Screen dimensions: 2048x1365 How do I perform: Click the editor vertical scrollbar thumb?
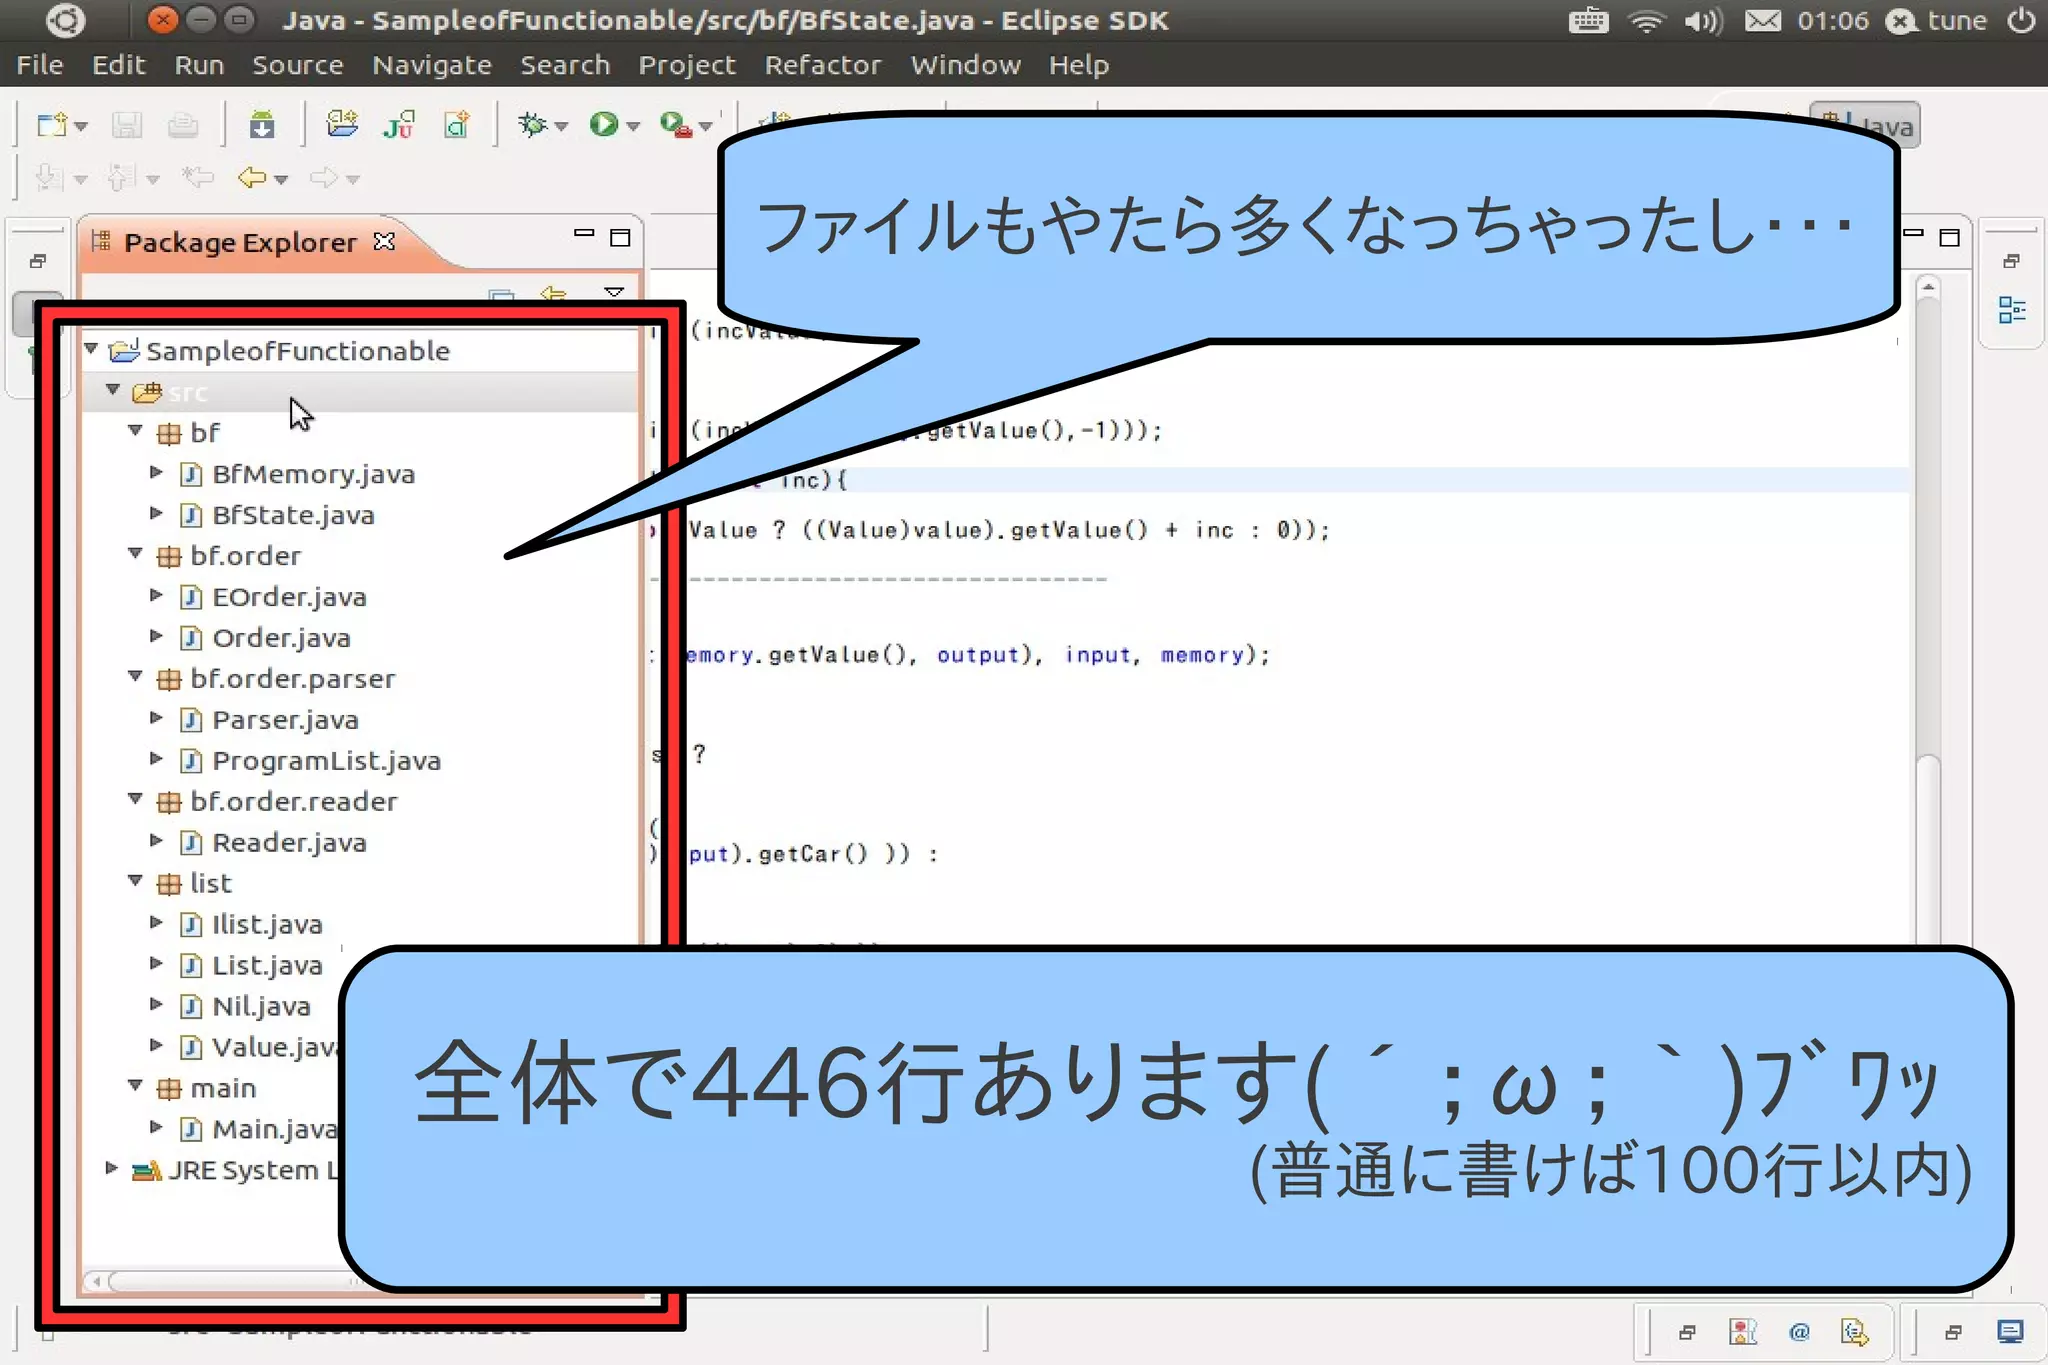pyautogui.click(x=1928, y=850)
